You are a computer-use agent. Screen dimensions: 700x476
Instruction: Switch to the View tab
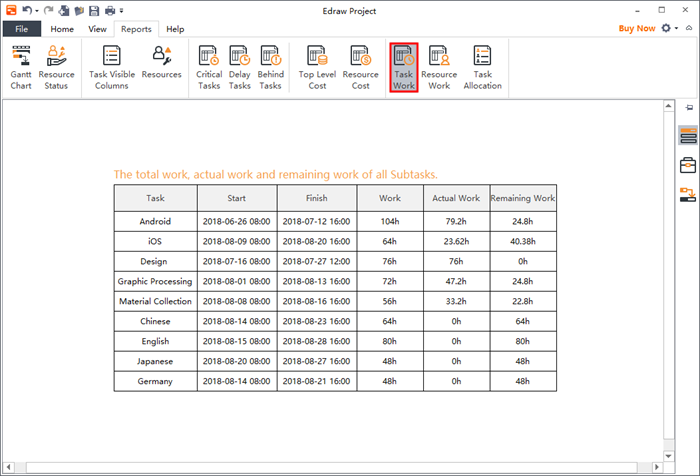pos(97,29)
